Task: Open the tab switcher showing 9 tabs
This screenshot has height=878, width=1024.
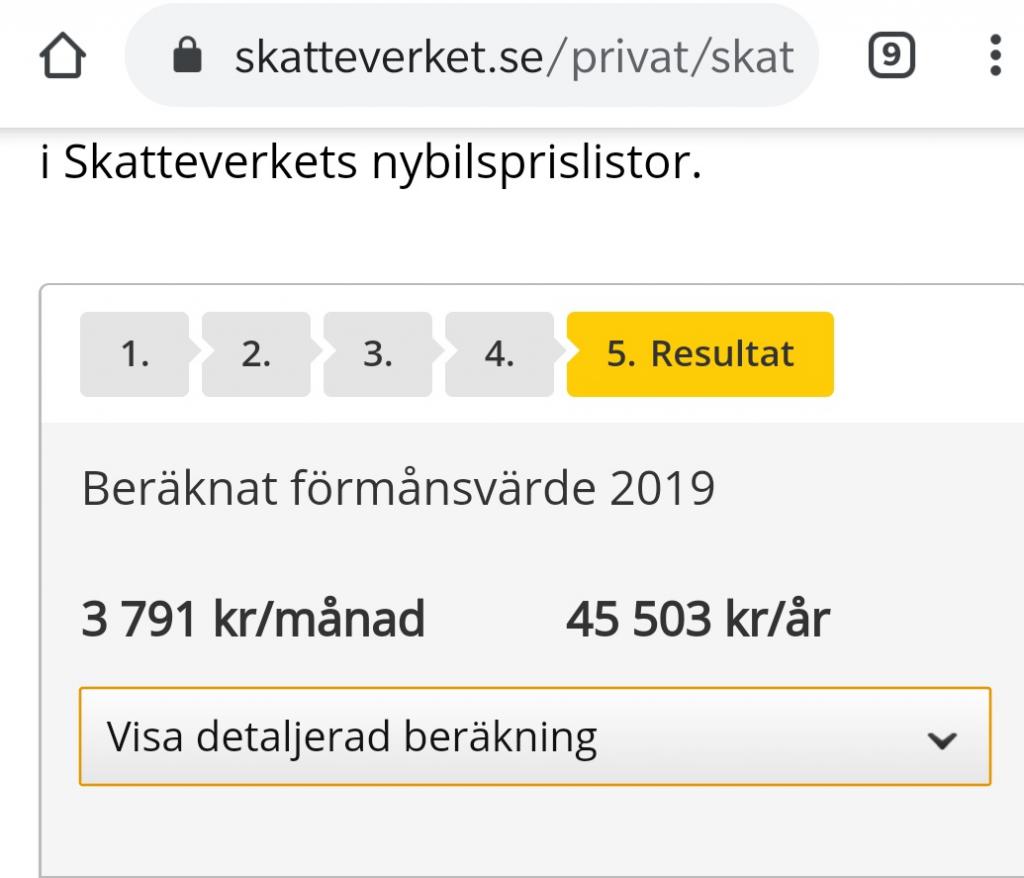Action: (x=892, y=56)
